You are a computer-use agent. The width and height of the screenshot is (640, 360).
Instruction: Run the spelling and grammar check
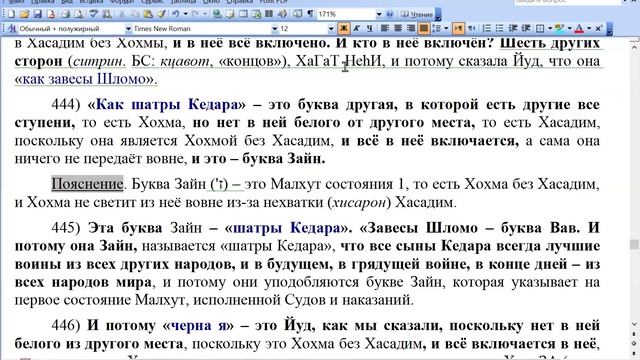point(93,14)
